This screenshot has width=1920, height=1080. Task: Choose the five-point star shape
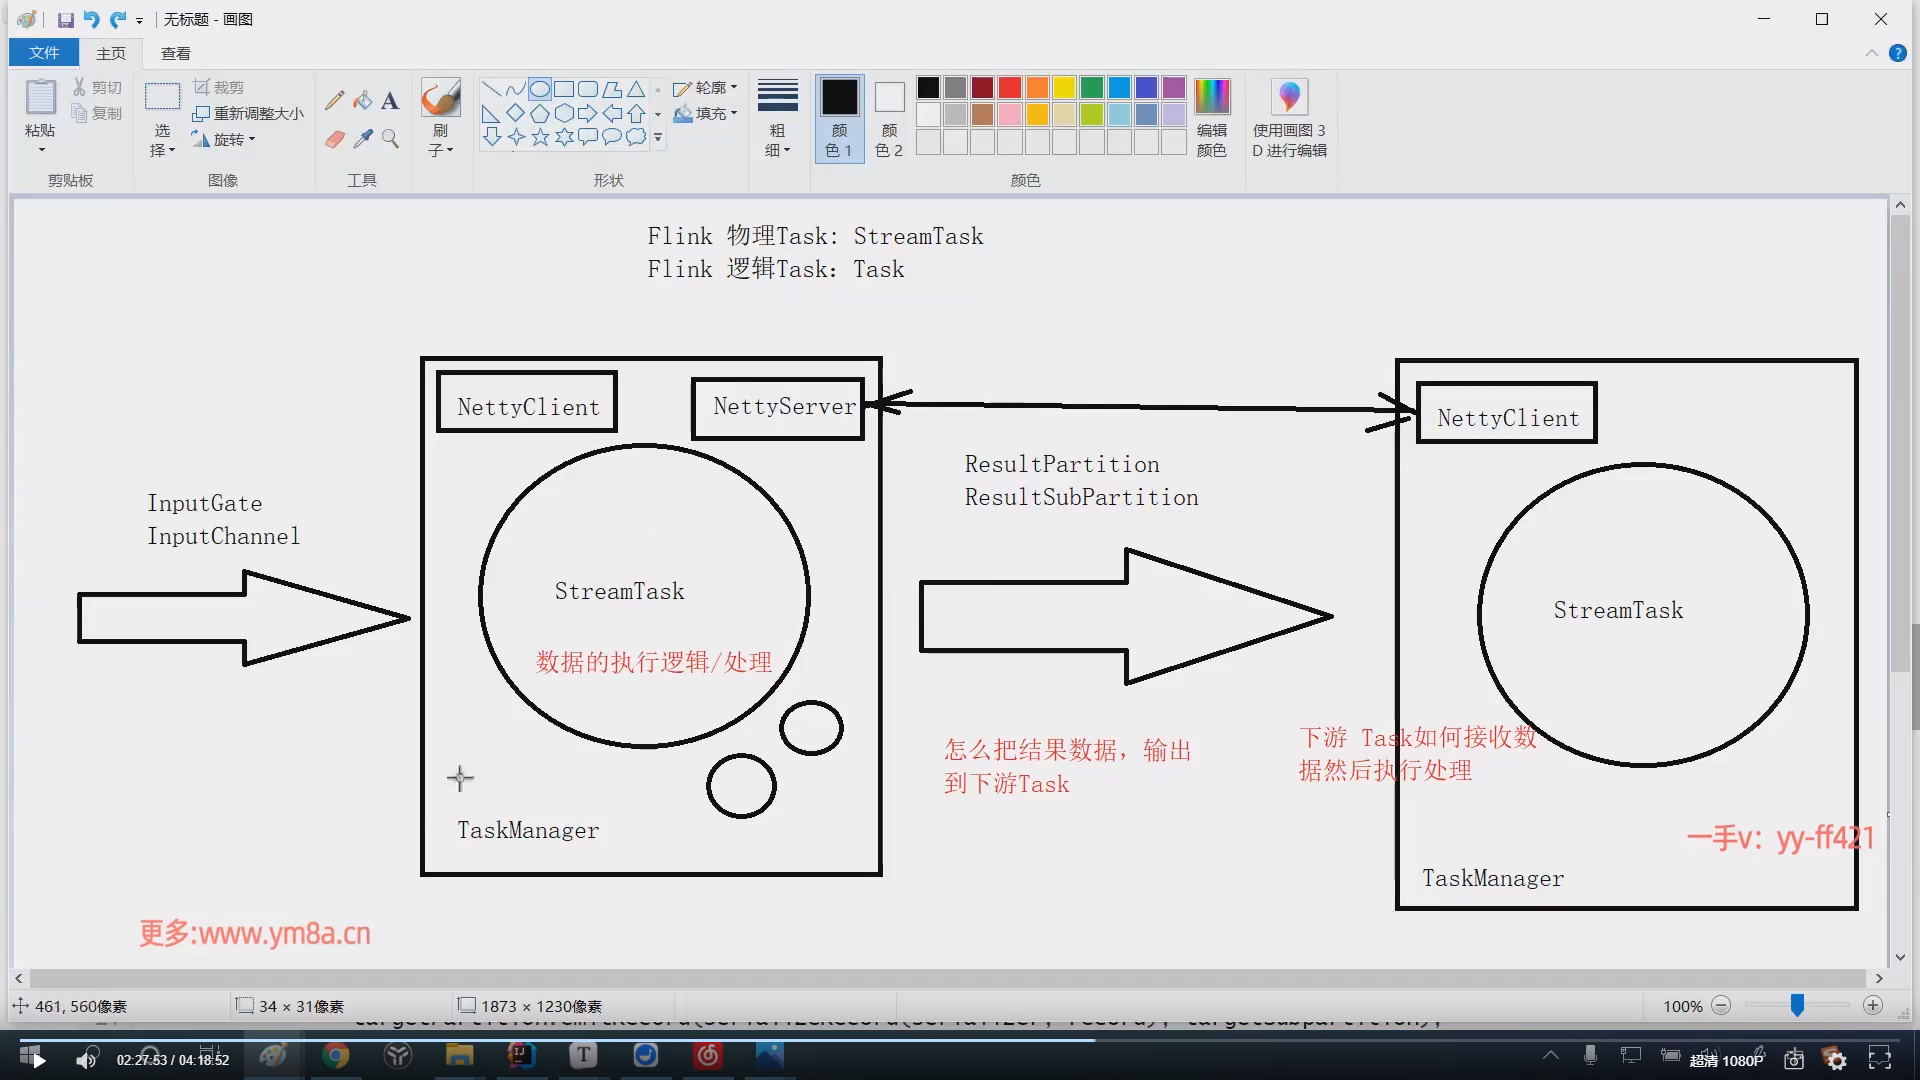tap(540, 137)
